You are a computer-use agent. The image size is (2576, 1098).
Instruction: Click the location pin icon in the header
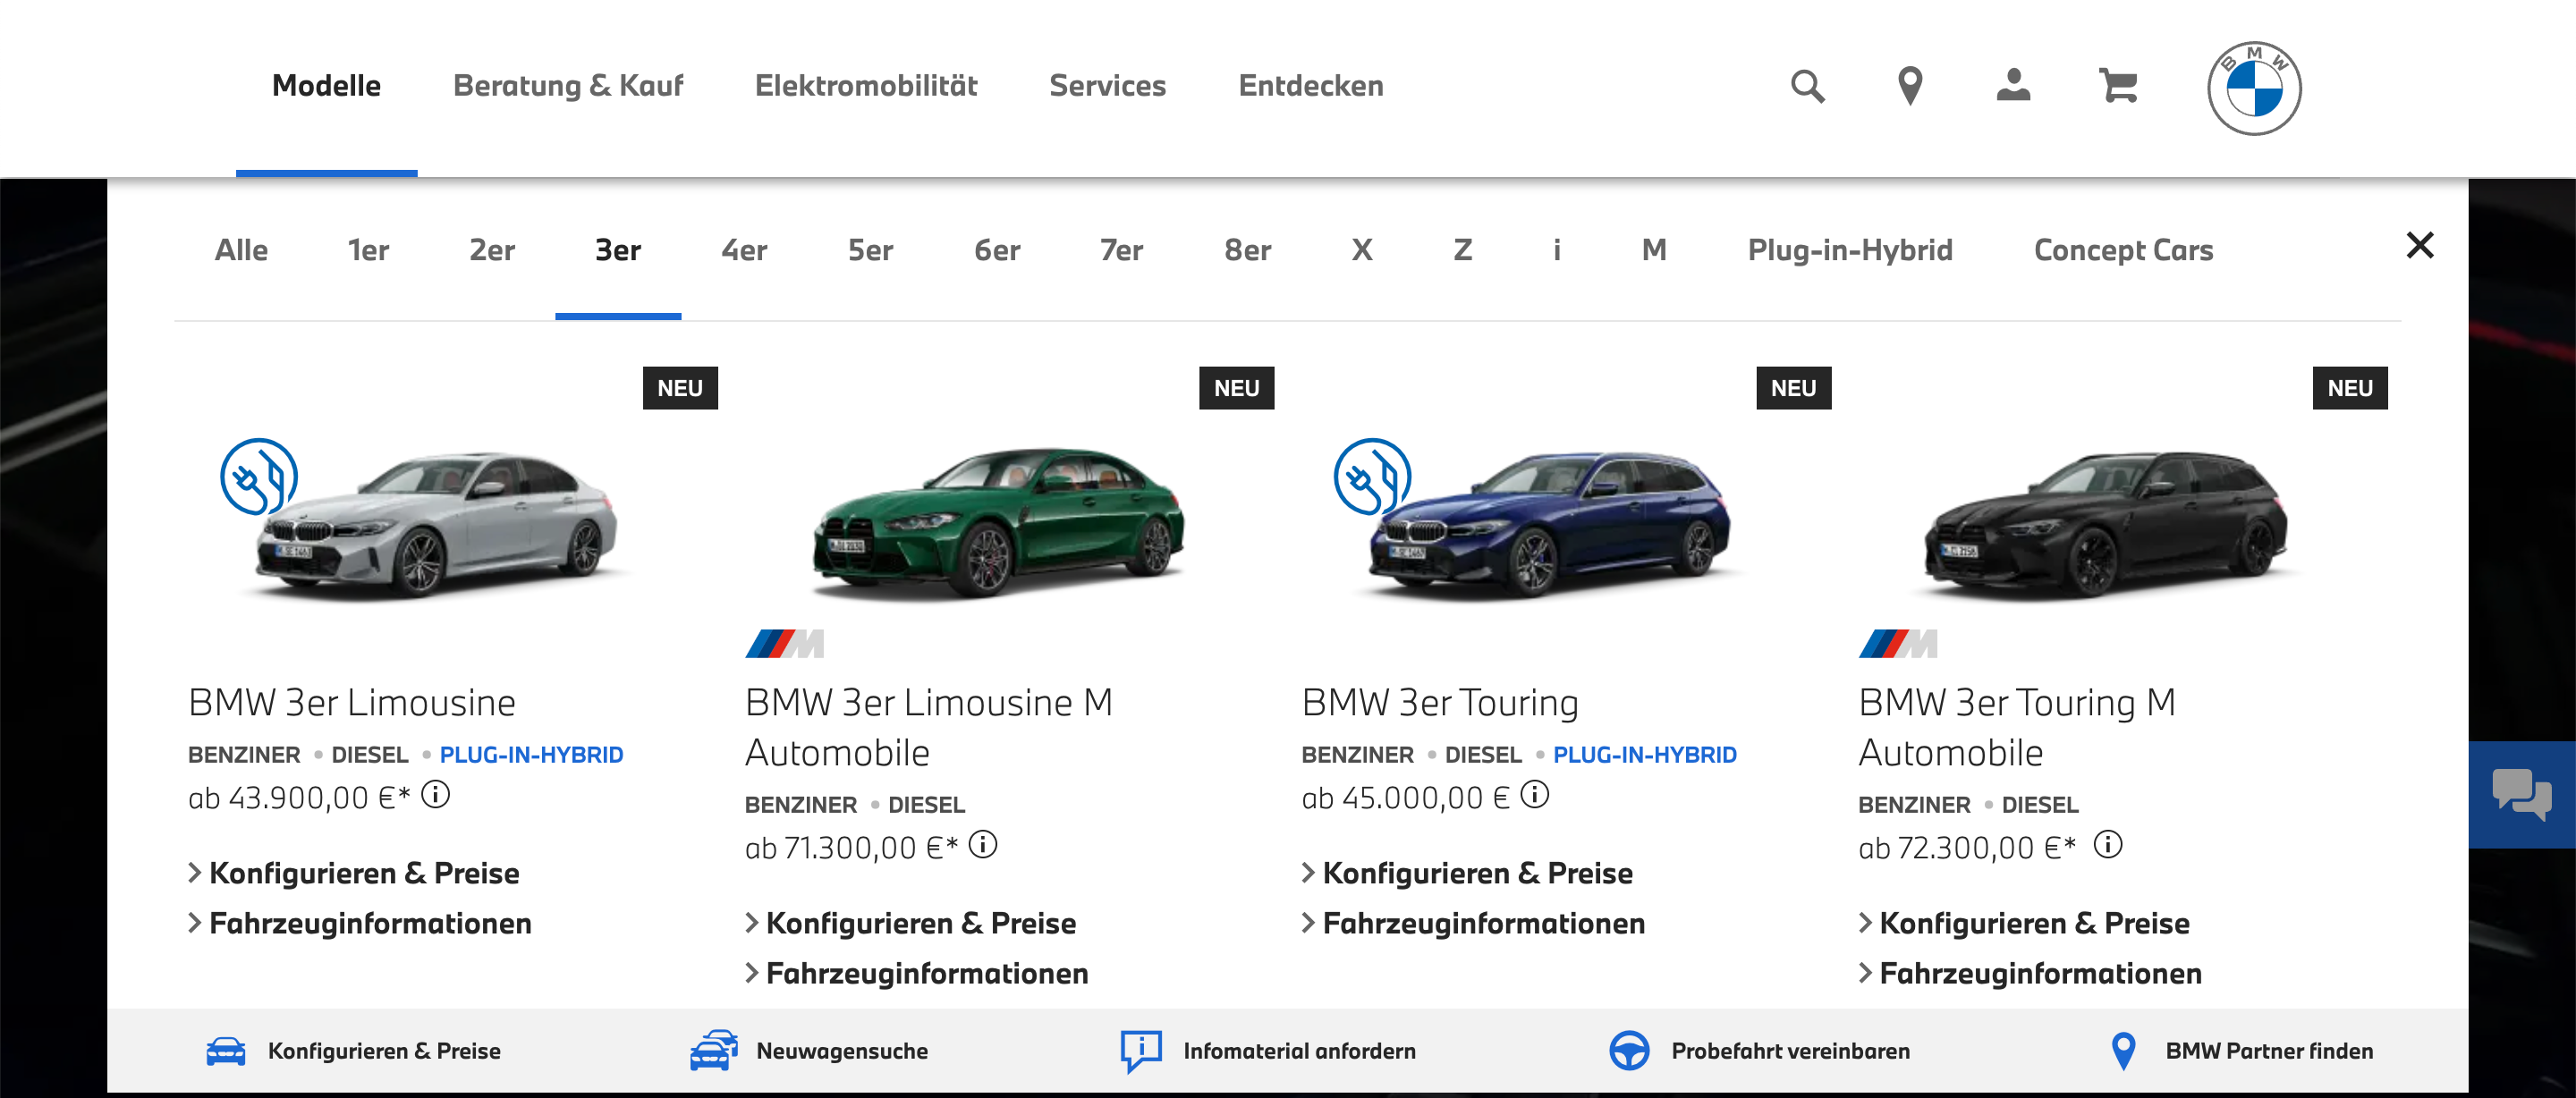(1910, 86)
